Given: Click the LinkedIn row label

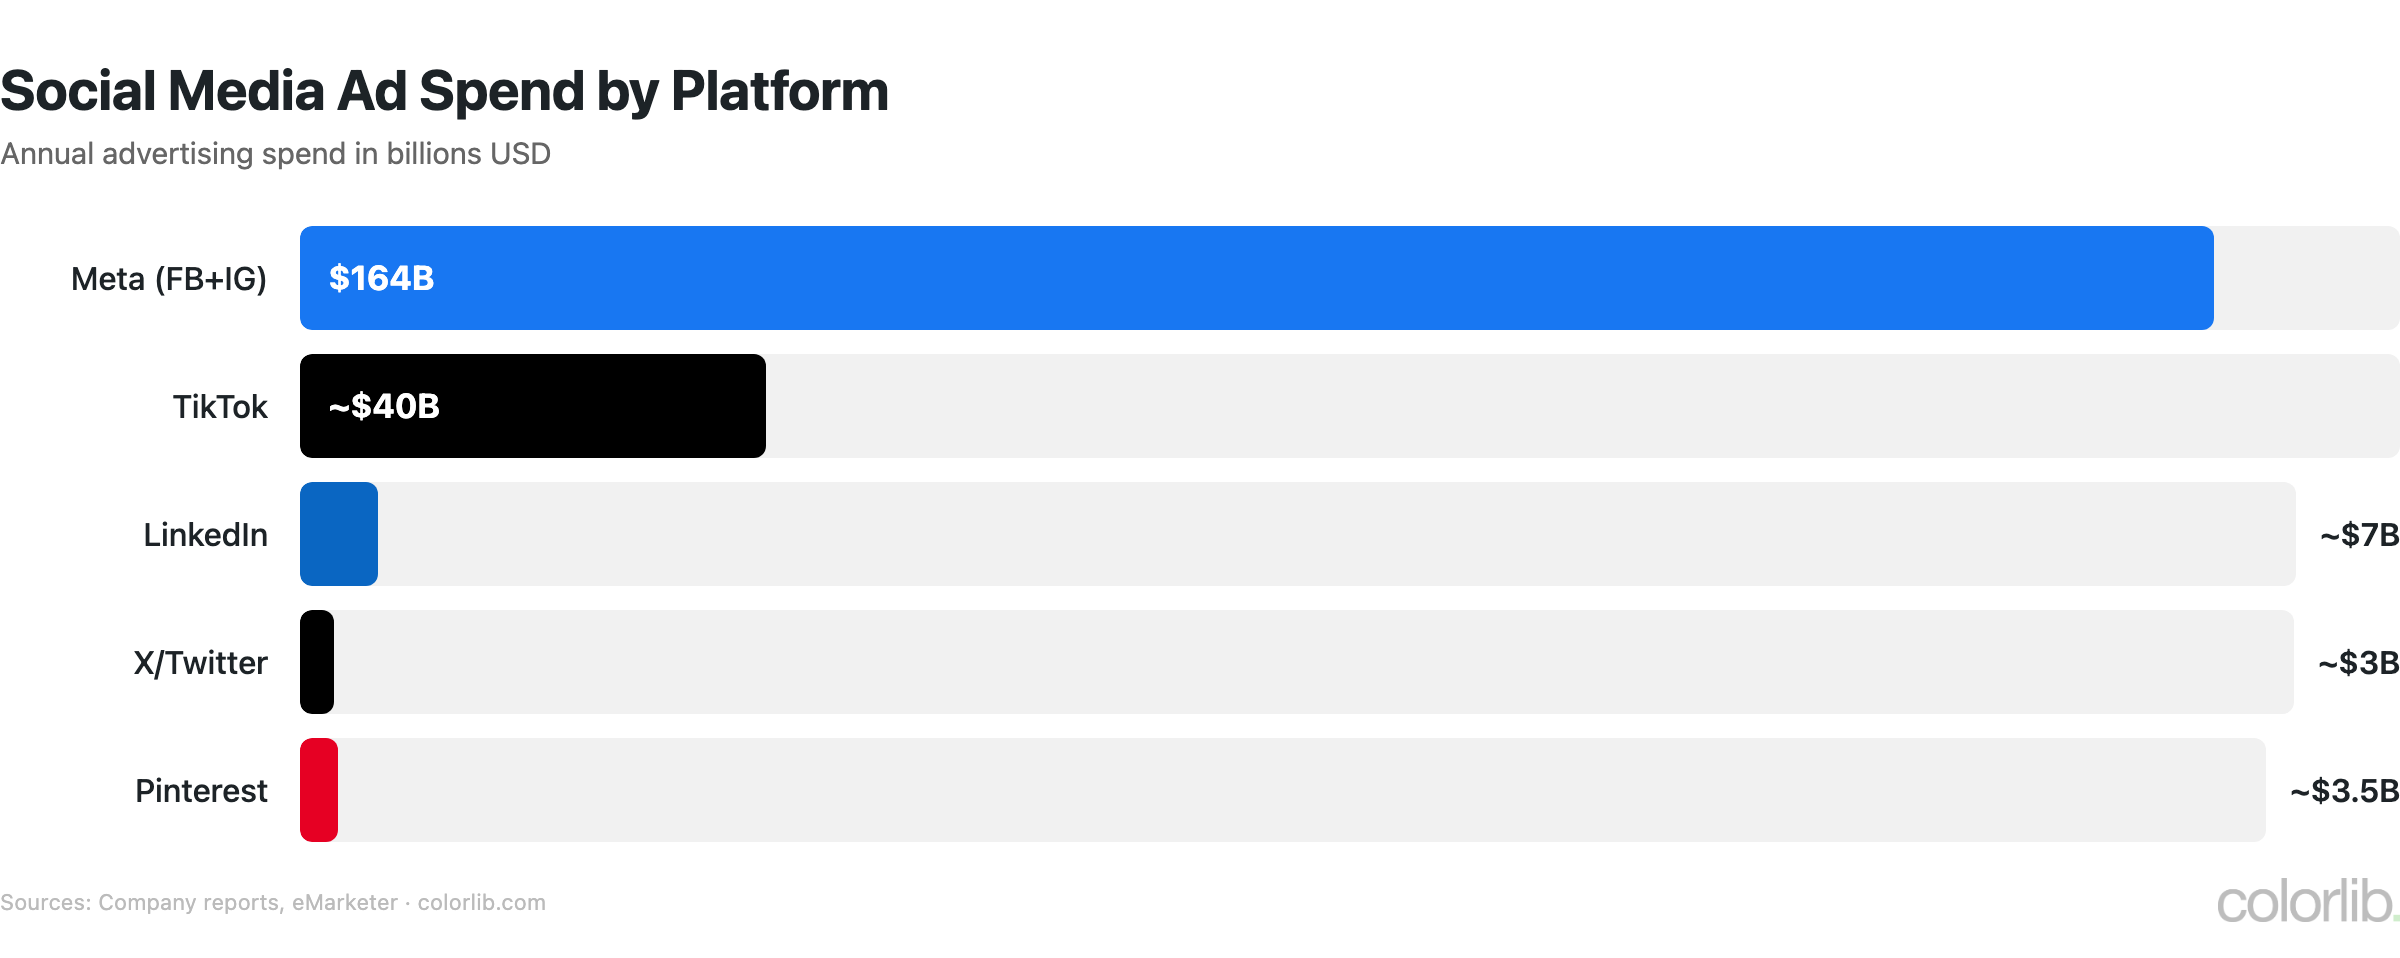Looking at the screenshot, I should [205, 535].
